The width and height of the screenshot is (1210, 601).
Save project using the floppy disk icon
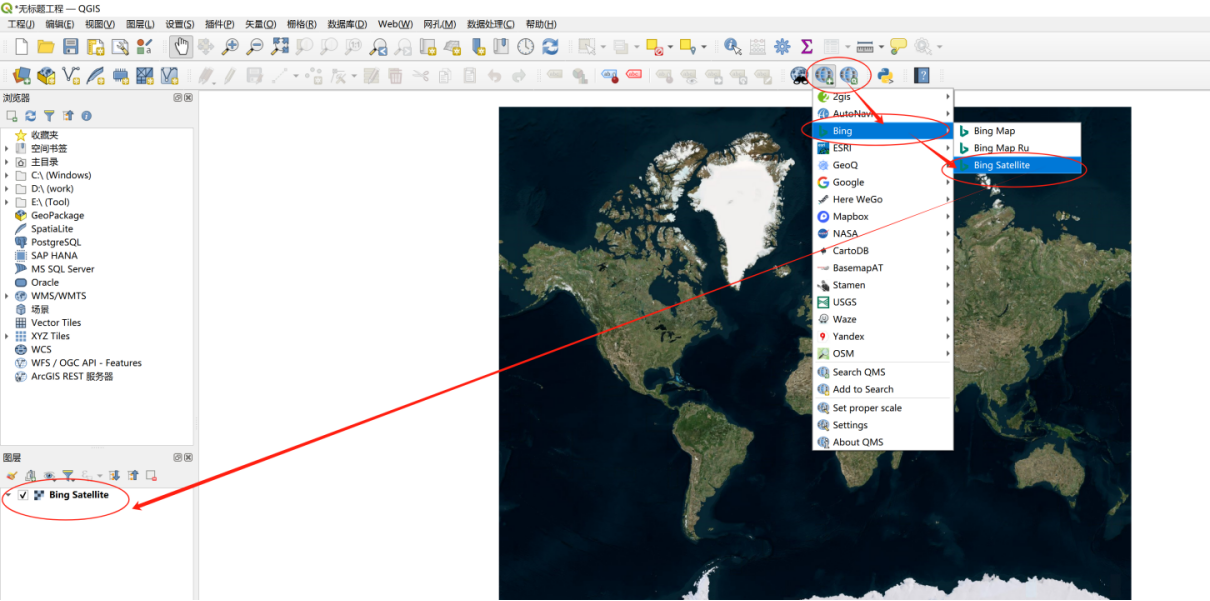[x=71, y=46]
